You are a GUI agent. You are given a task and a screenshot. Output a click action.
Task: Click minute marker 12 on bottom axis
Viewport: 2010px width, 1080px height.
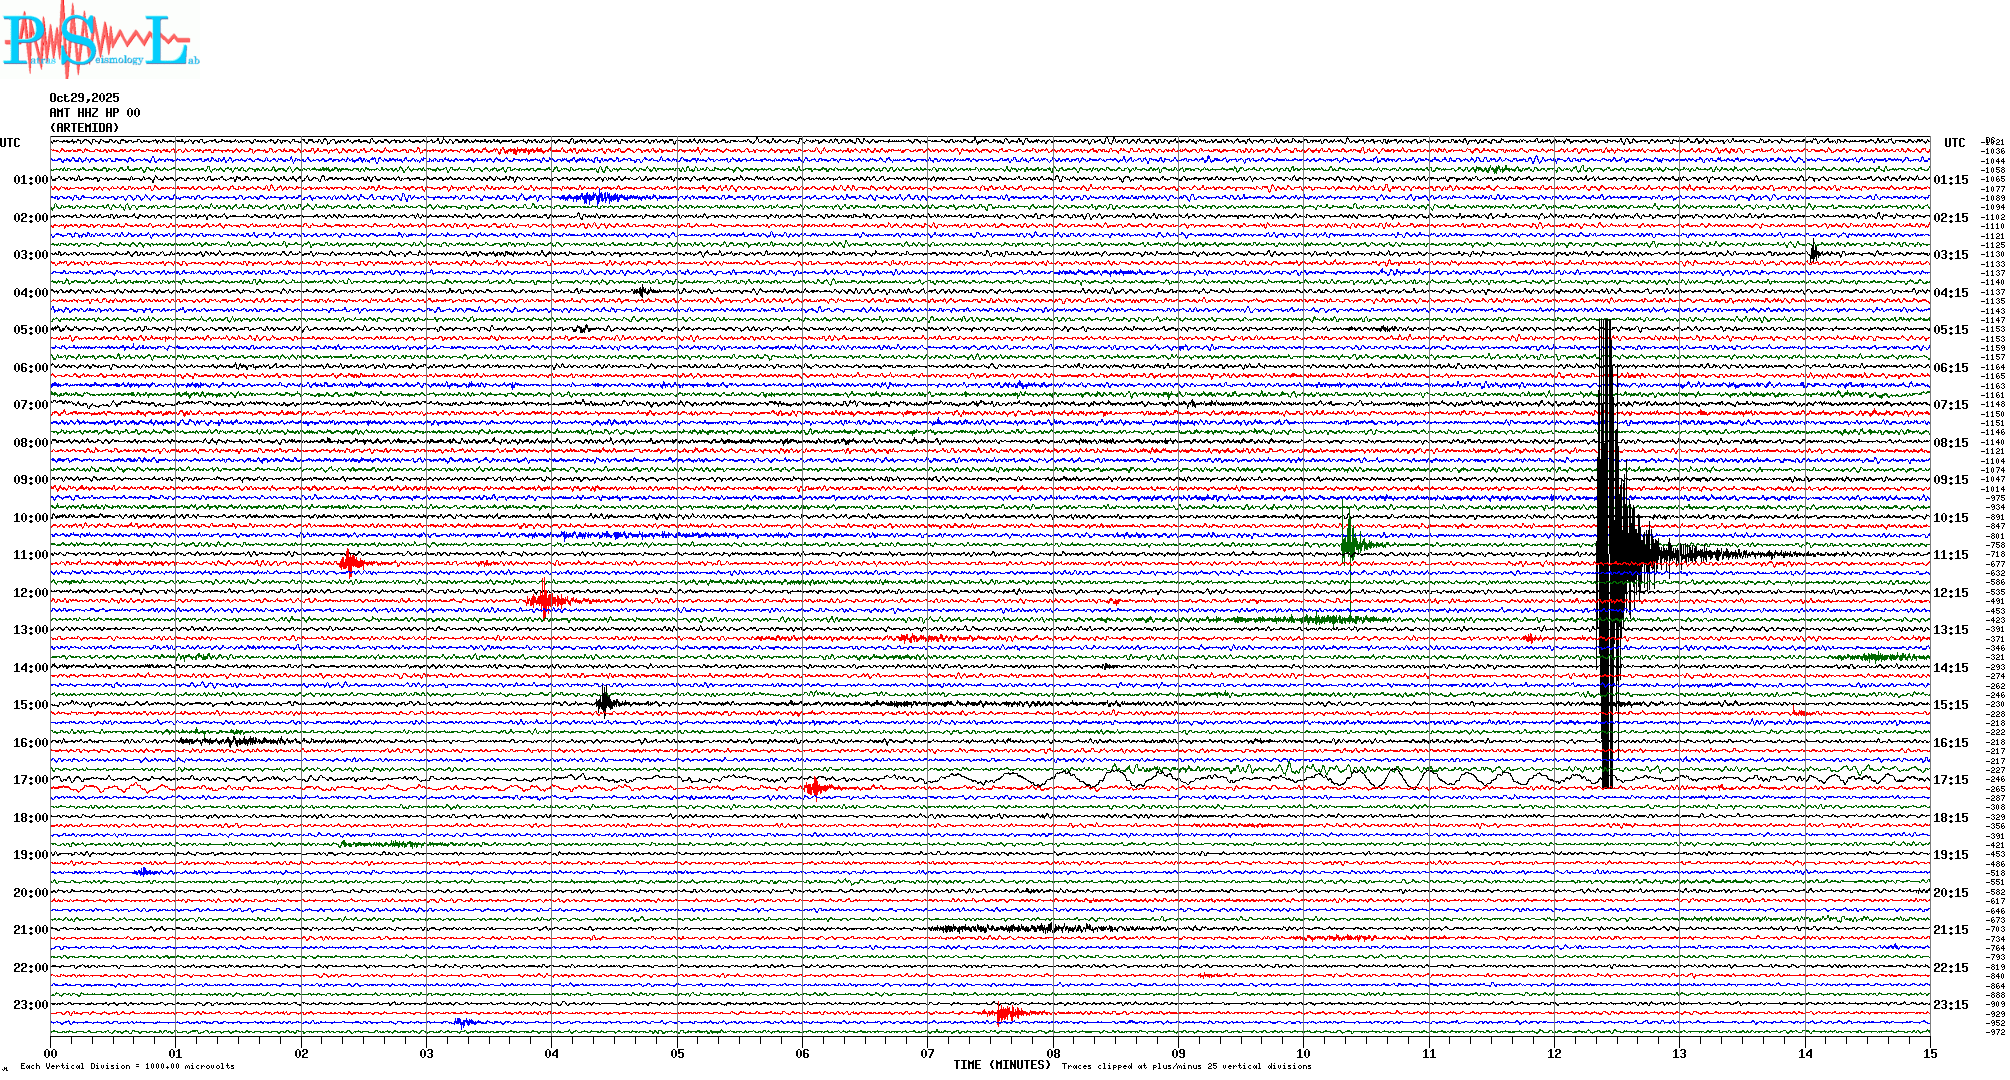1554,1053
